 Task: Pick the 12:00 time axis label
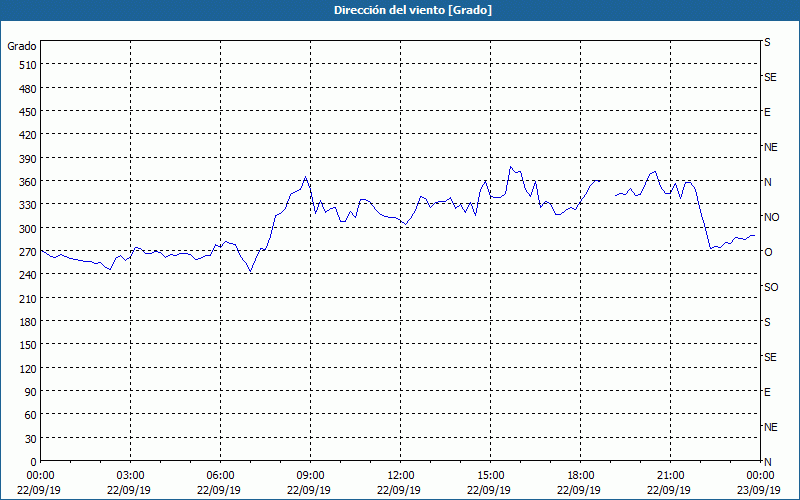401,476
